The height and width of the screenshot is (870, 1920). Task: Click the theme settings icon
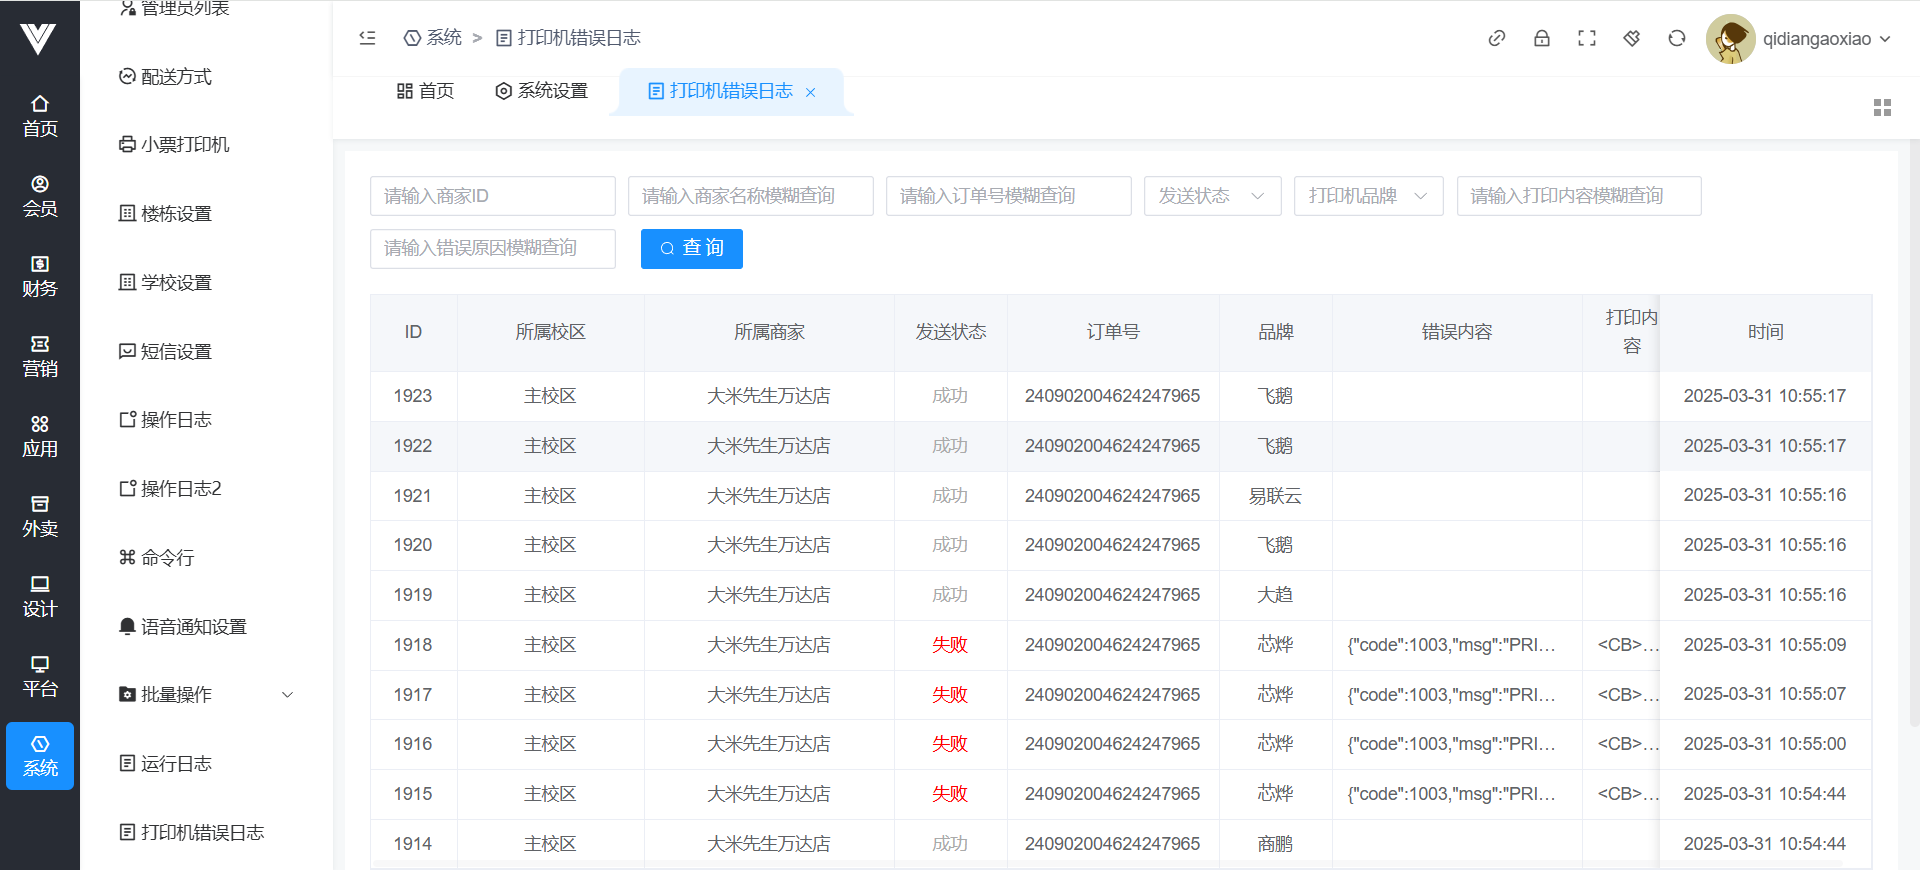point(1631,38)
